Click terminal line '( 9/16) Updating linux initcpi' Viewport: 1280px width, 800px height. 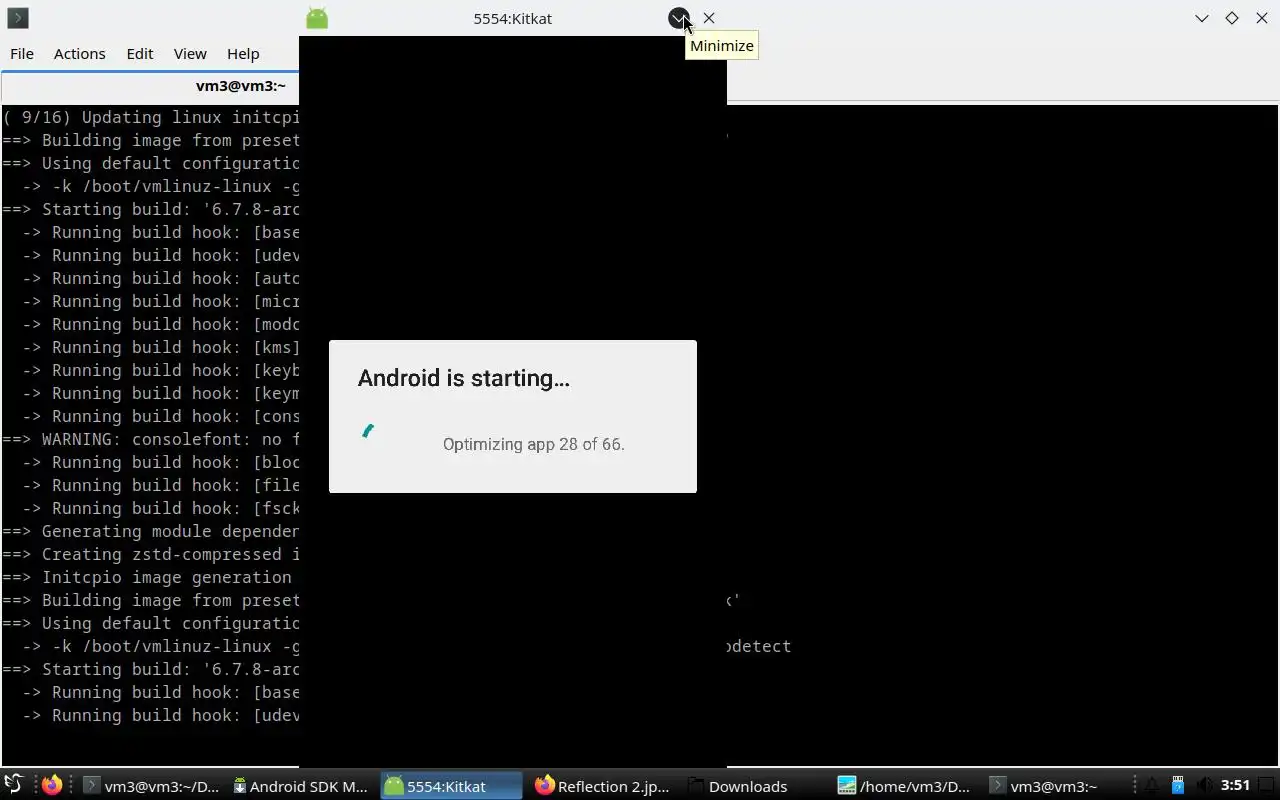pos(151,117)
